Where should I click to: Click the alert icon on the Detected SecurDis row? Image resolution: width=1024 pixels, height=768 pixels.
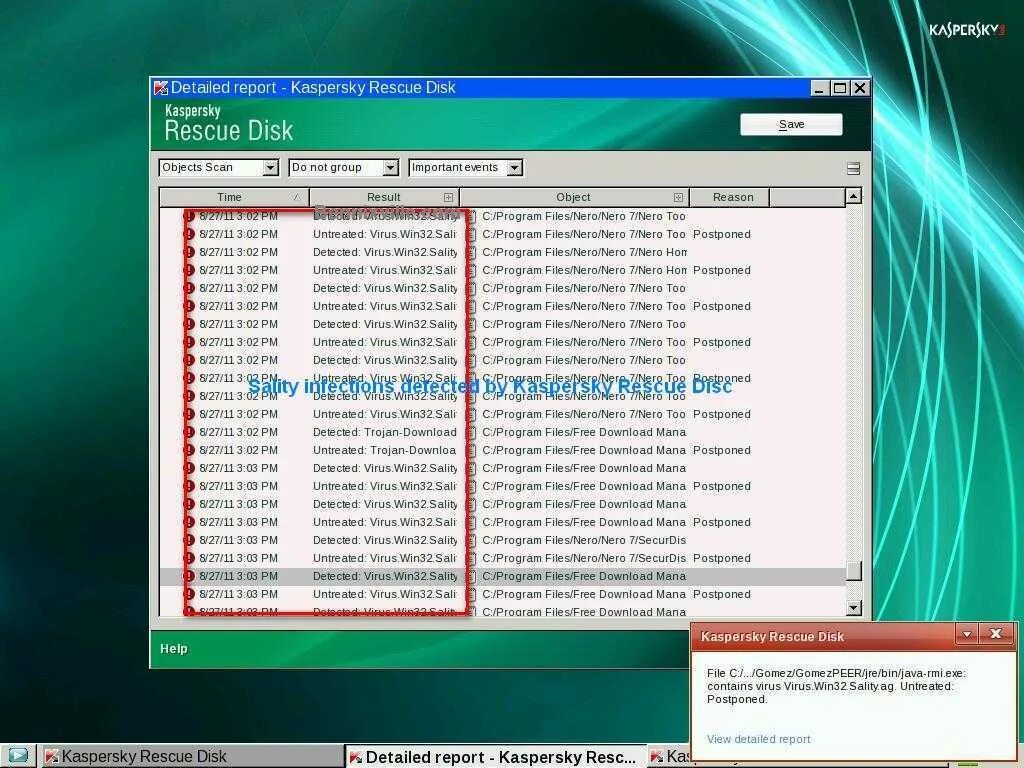pos(189,540)
